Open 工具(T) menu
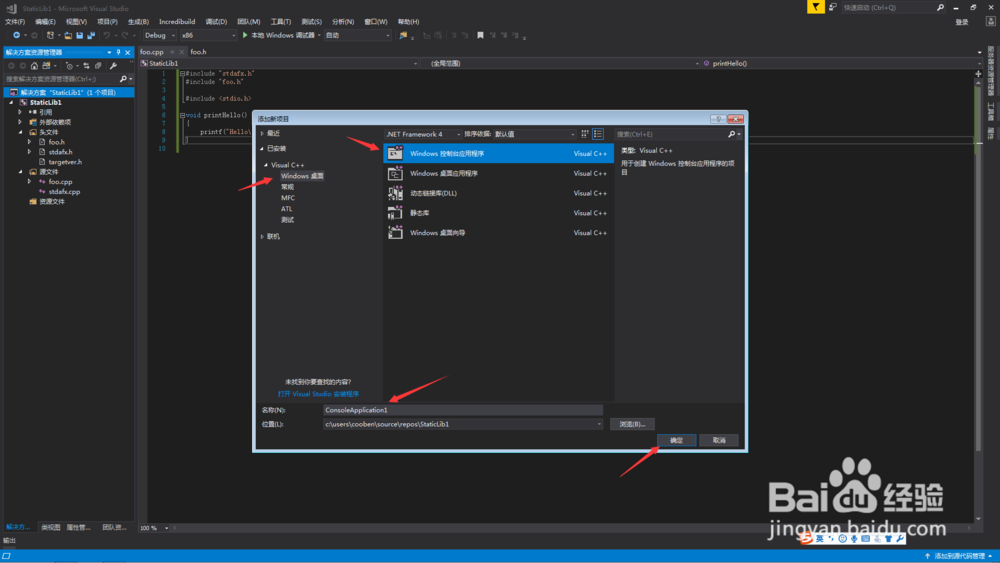1000x563 pixels. tap(281, 22)
